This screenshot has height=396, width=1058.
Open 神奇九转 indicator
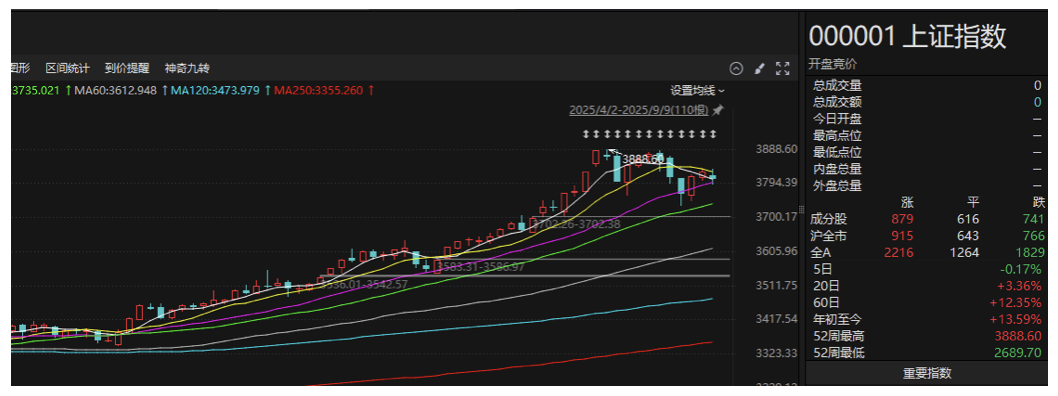187,68
